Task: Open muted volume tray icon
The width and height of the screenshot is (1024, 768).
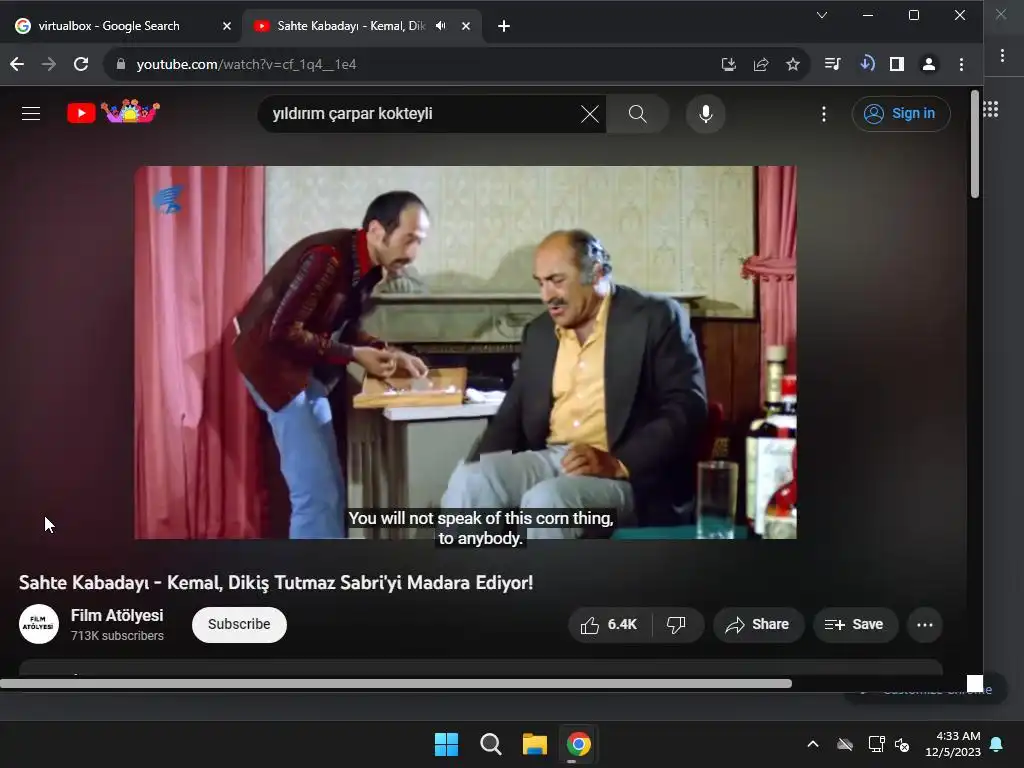Action: pyautogui.click(x=903, y=744)
